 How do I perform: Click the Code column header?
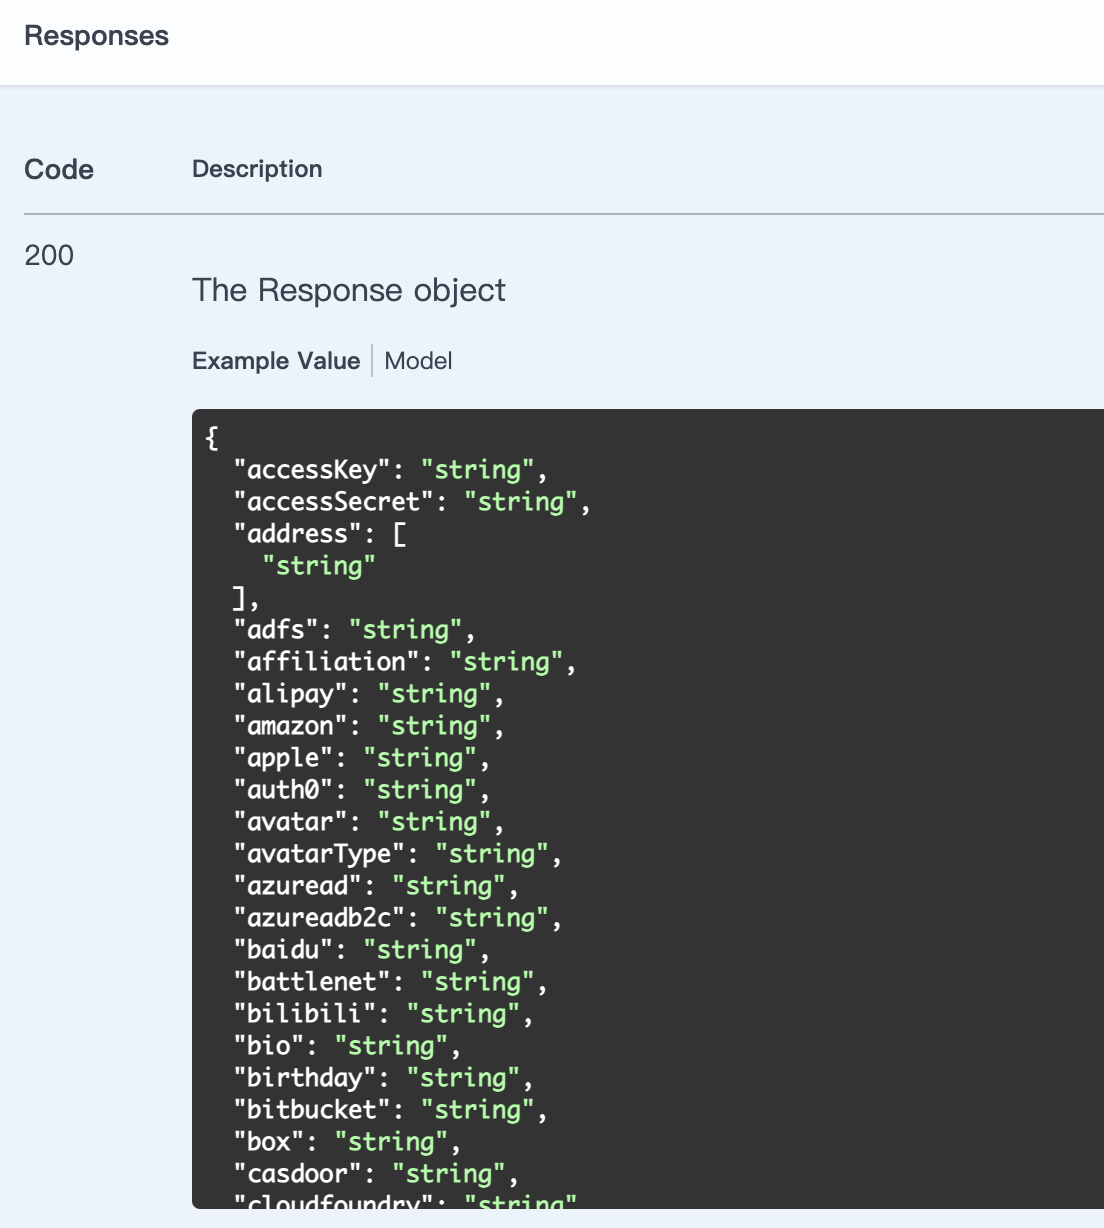59,169
